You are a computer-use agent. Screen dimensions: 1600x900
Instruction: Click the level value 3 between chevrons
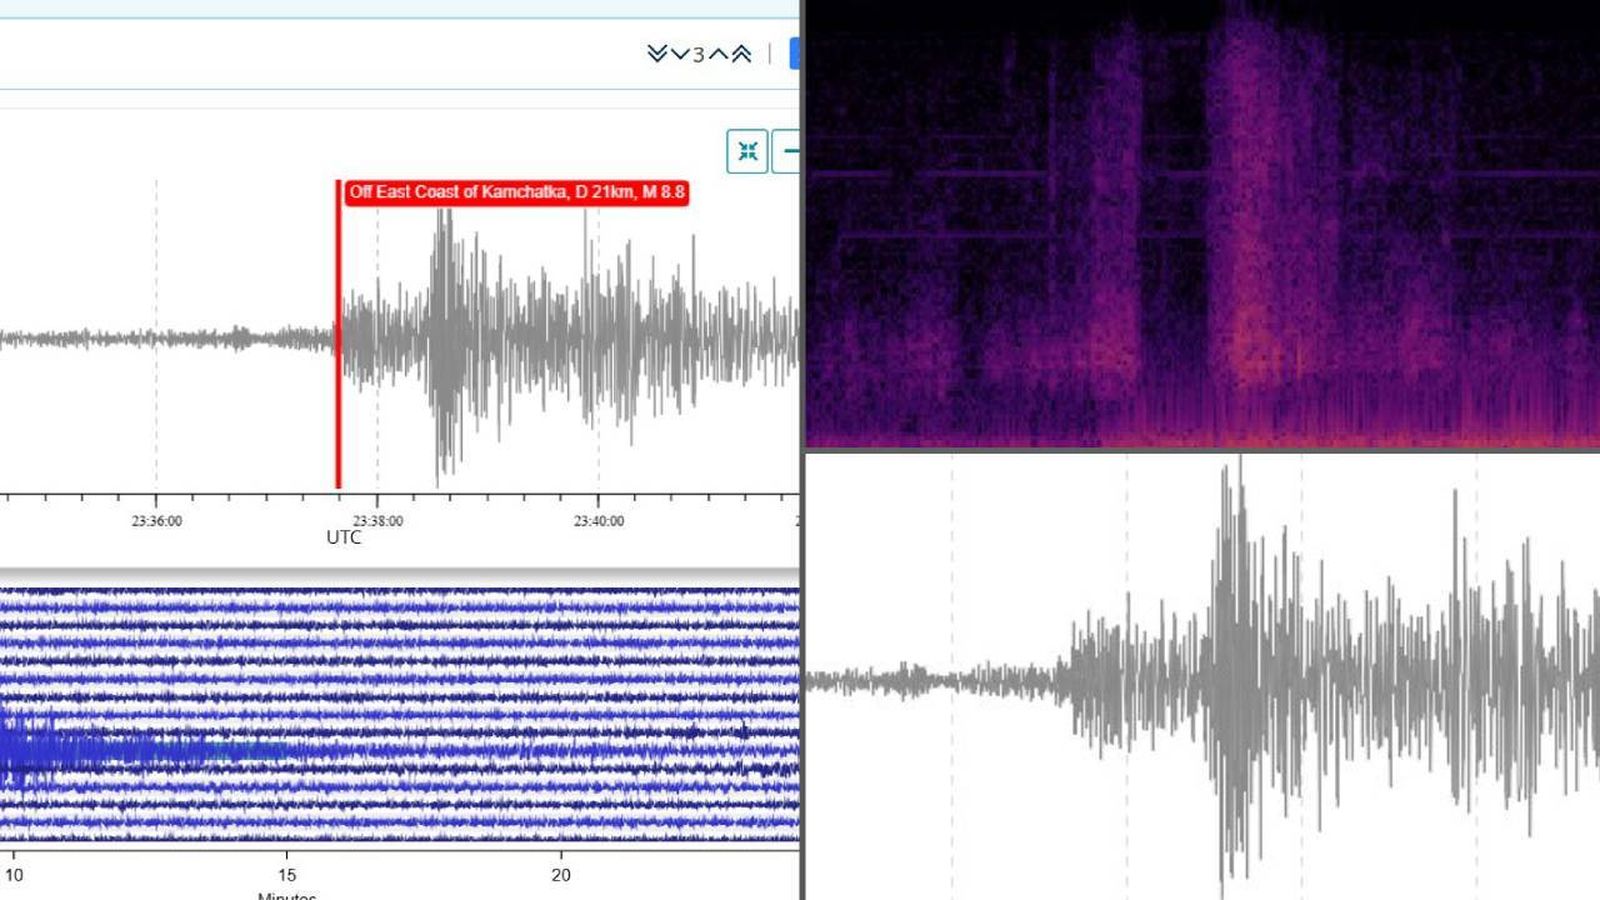pyautogui.click(x=698, y=55)
